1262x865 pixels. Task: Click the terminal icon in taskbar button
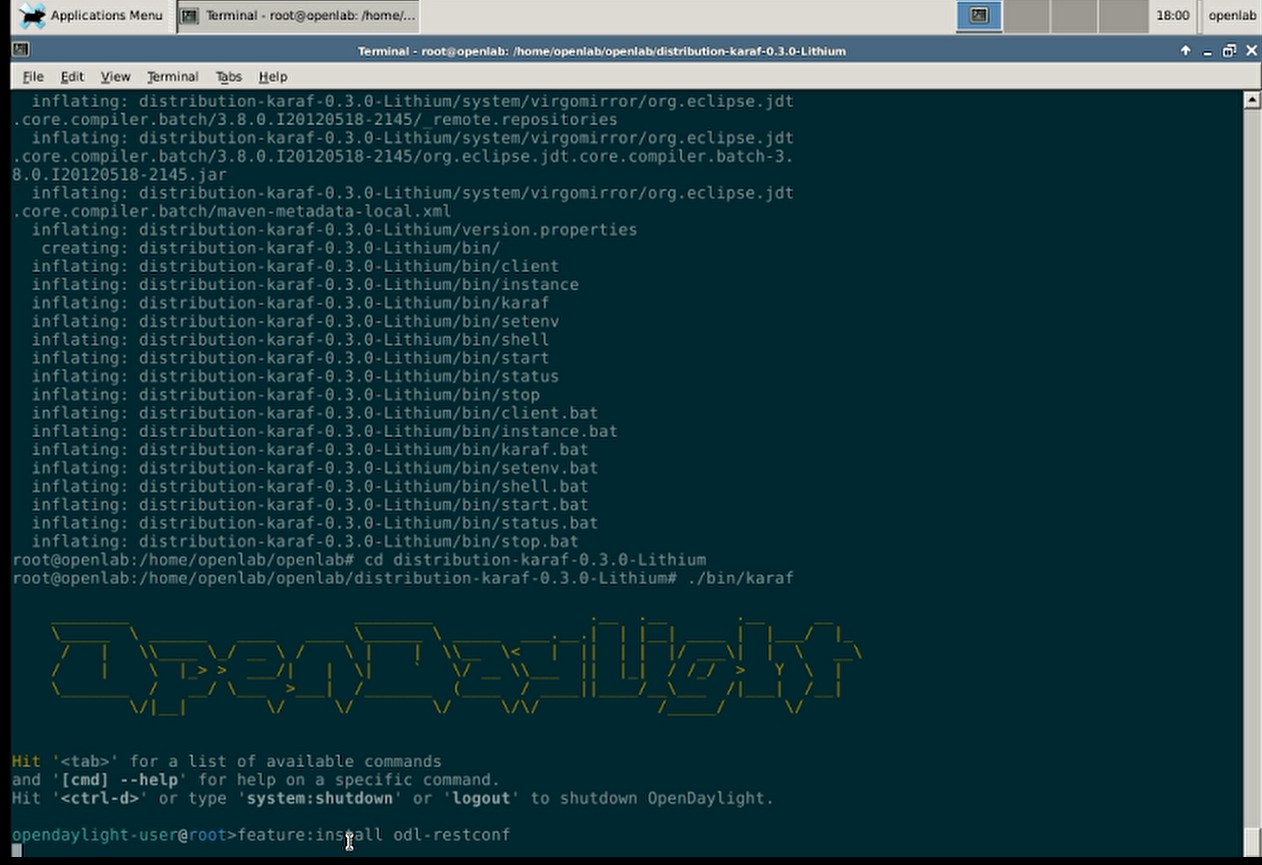pos(190,16)
